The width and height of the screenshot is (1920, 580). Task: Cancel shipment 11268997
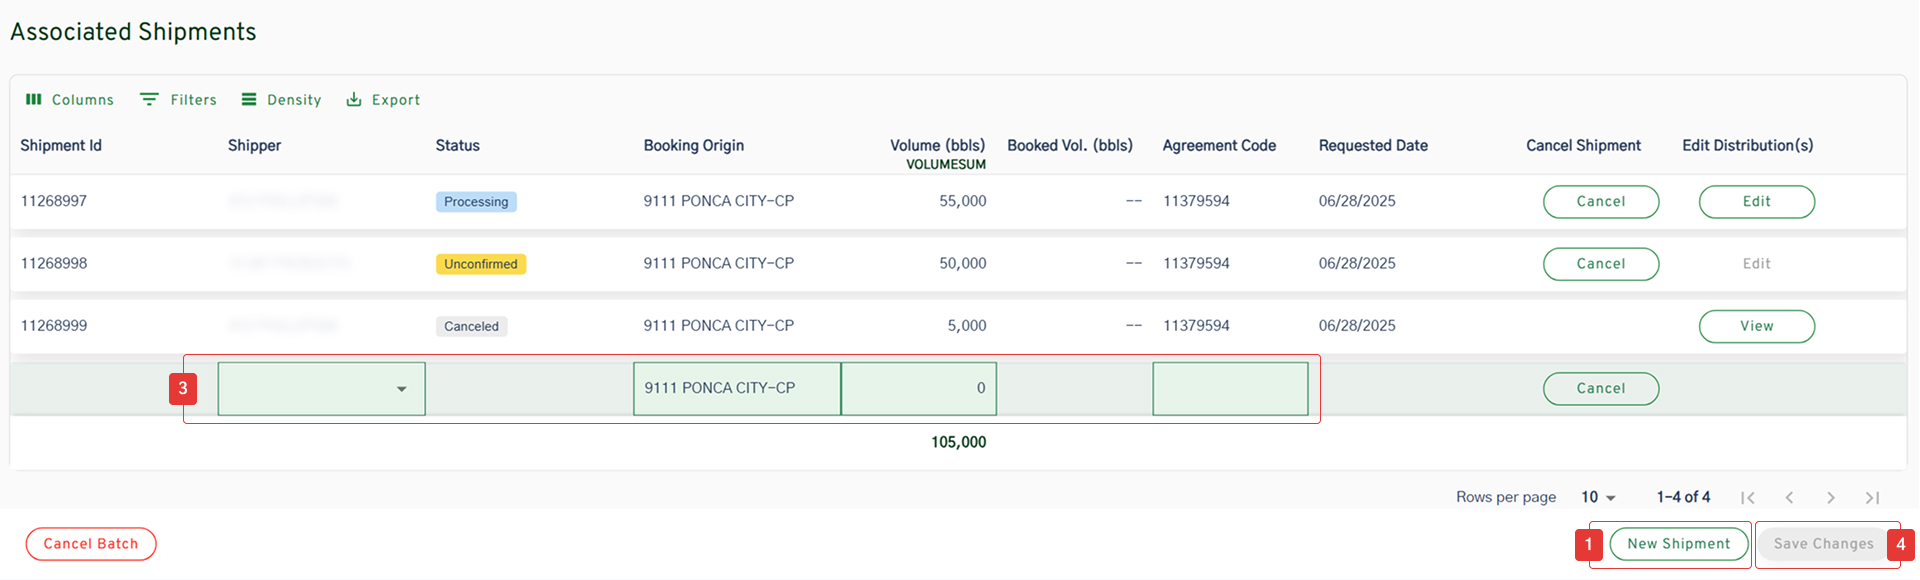1600,202
